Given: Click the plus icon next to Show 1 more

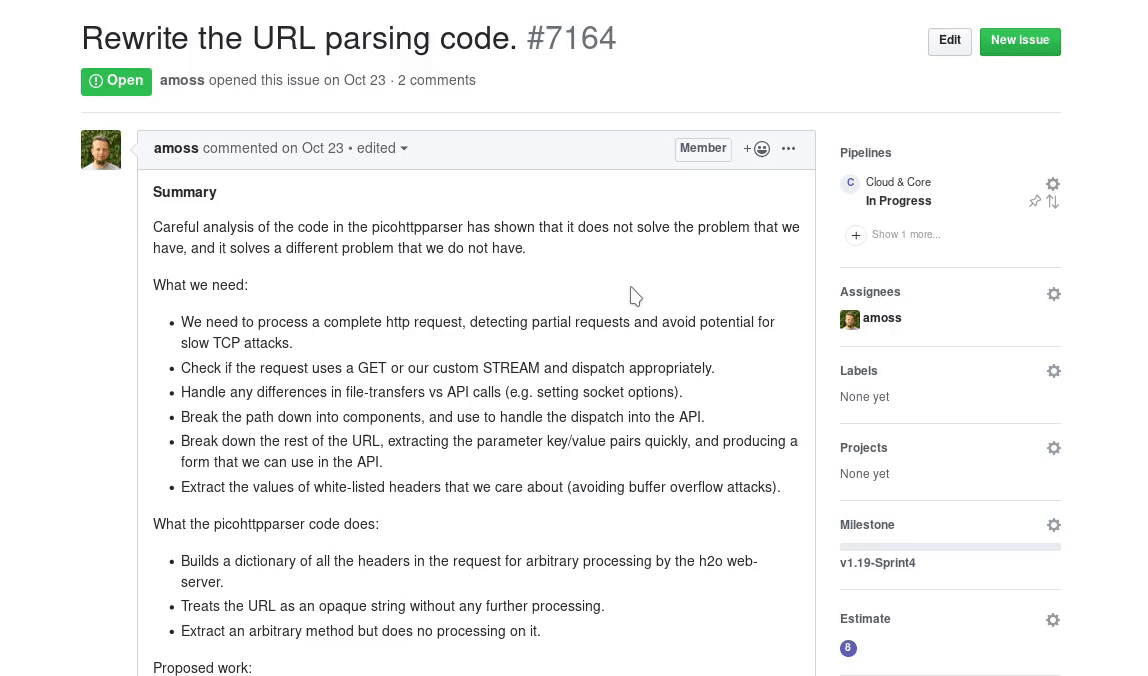Looking at the screenshot, I should (x=855, y=235).
